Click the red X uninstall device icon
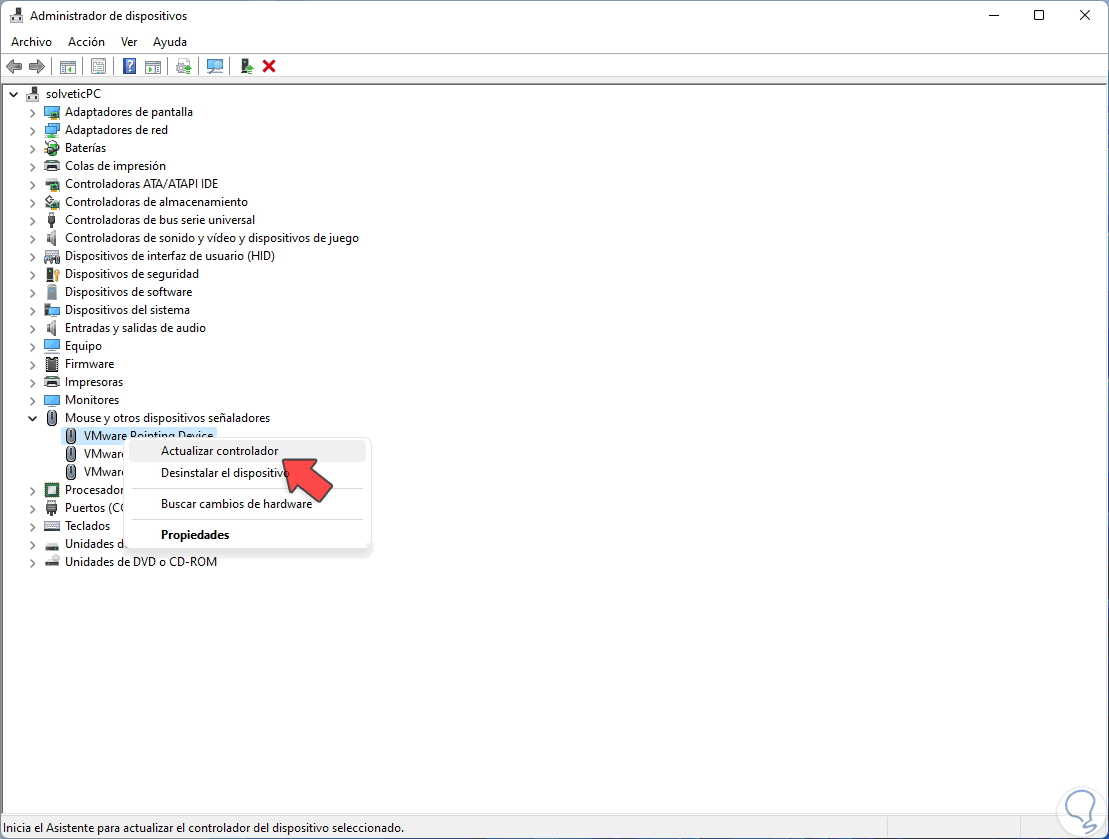The width and height of the screenshot is (1109, 839). 269,66
